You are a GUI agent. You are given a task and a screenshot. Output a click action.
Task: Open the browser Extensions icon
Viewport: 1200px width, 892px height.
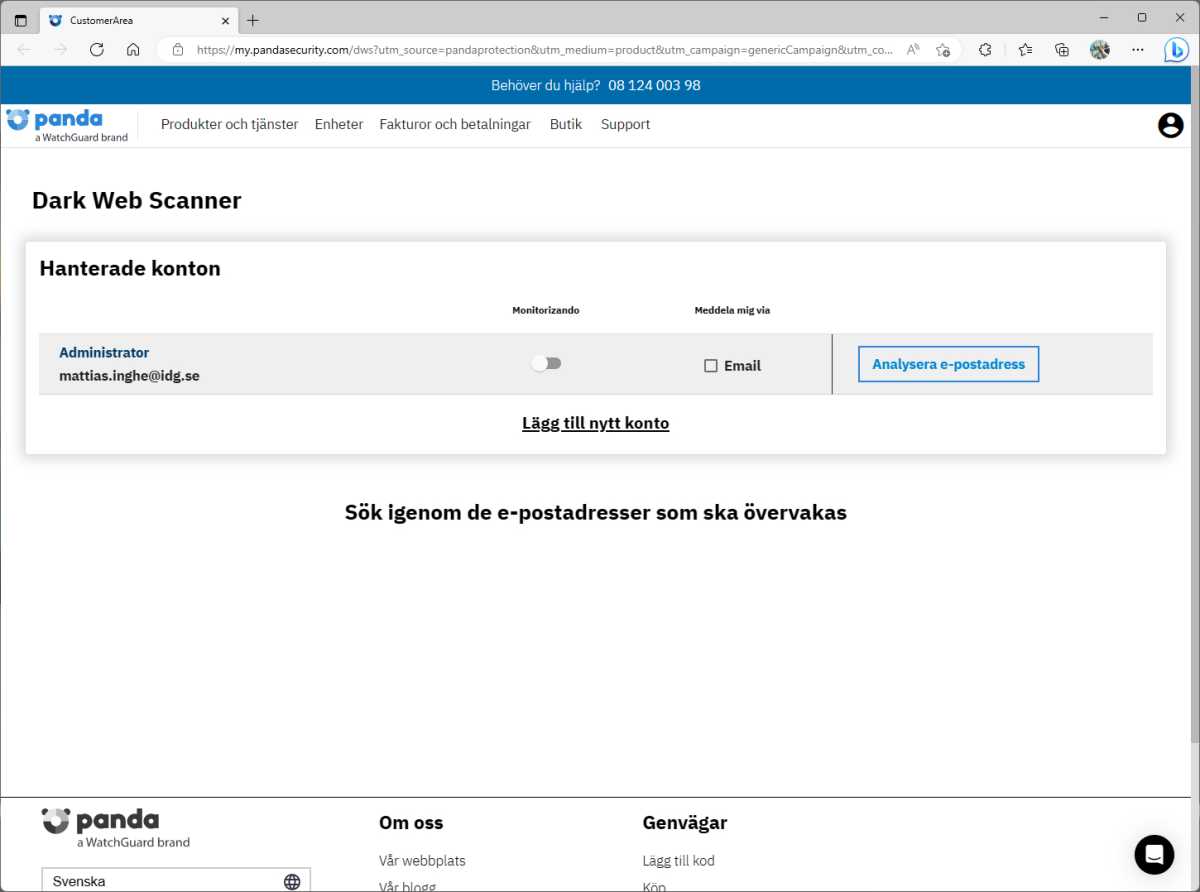pos(985,49)
